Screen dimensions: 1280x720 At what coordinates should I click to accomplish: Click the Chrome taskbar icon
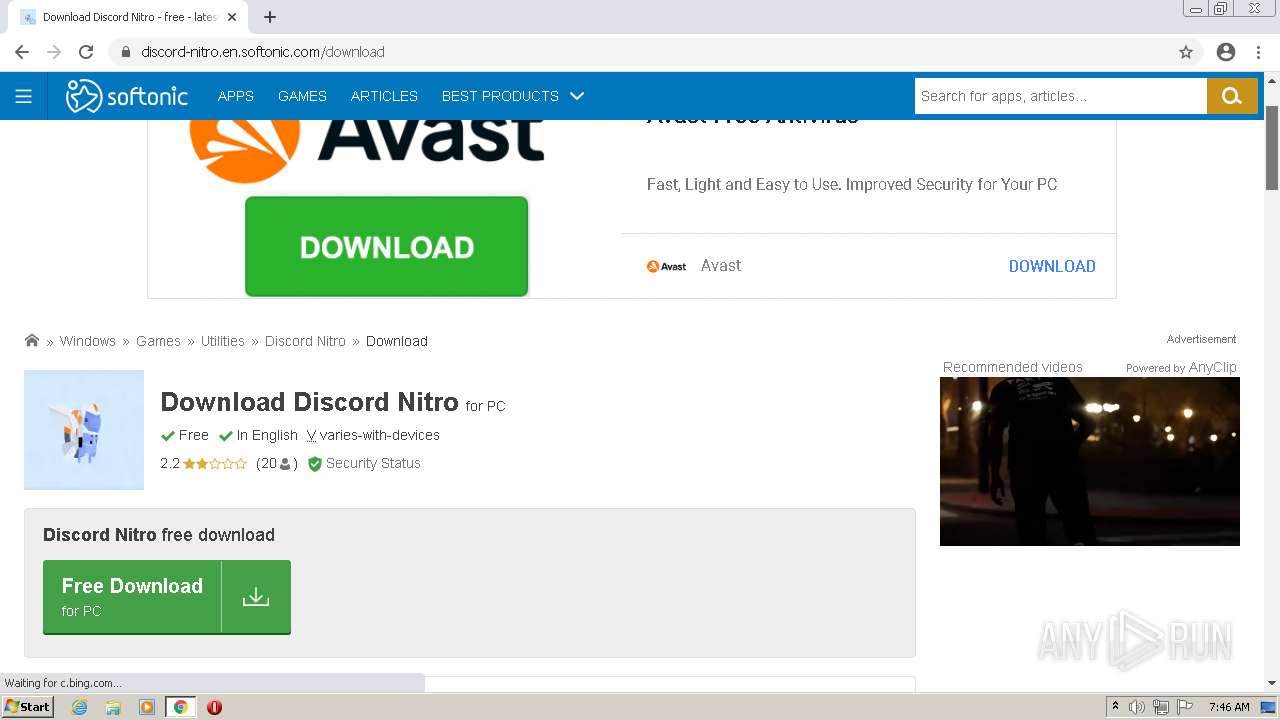(x=181, y=707)
